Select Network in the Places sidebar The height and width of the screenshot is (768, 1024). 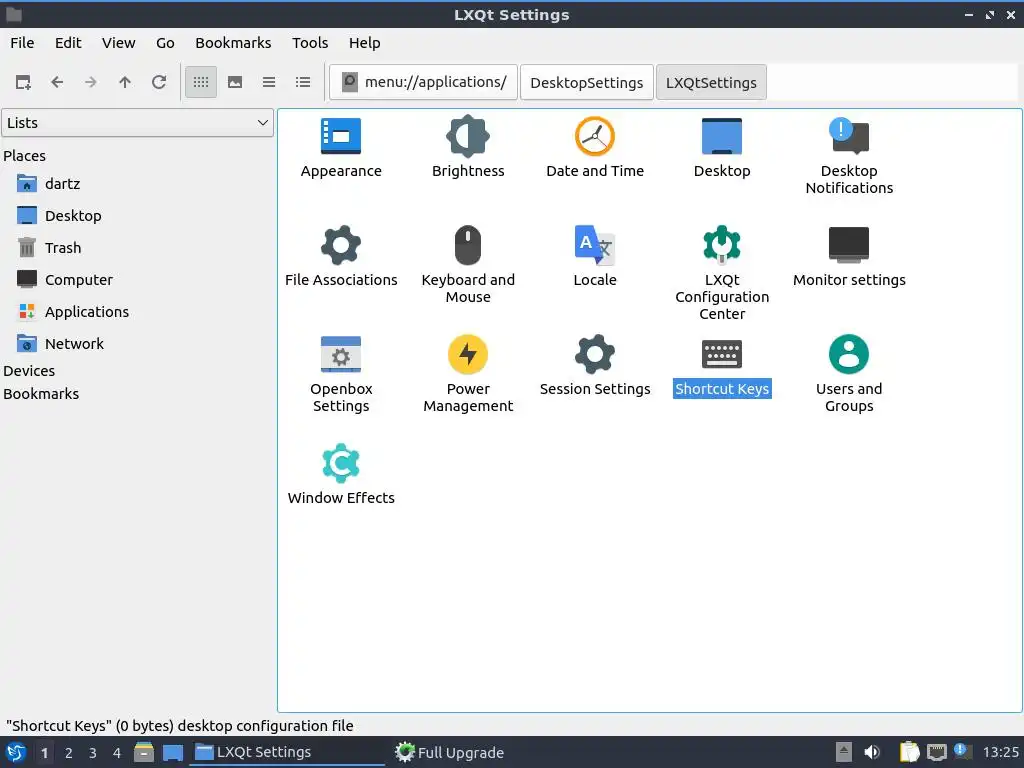click(74, 344)
